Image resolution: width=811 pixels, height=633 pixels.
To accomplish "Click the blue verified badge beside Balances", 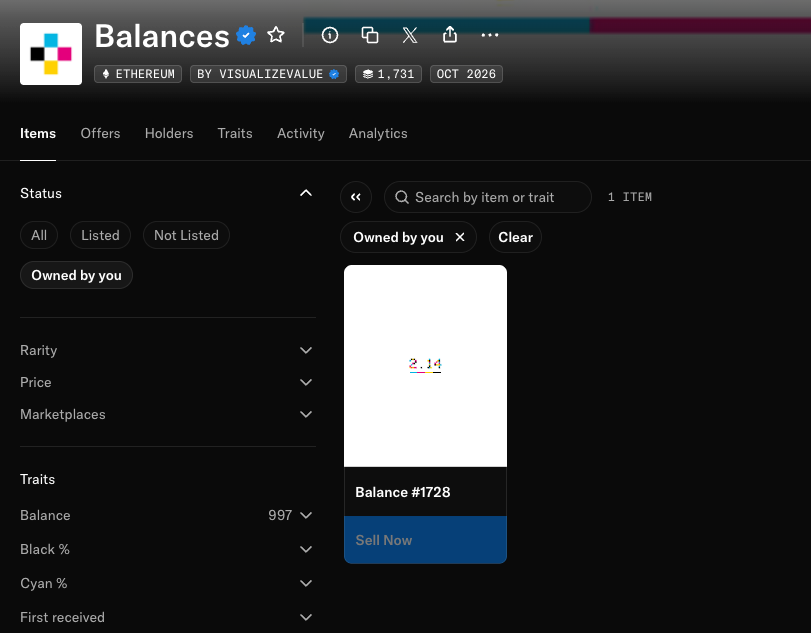I will (246, 36).
